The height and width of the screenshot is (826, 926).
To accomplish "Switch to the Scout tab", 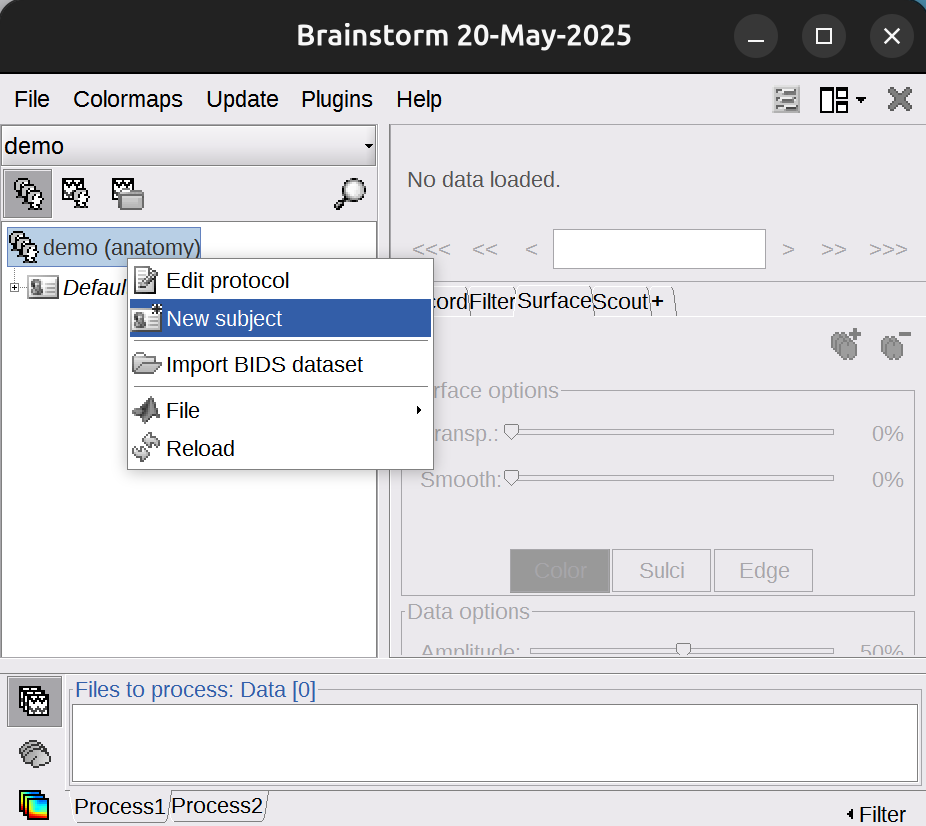I will pyautogui.click(x=621, y=302).
